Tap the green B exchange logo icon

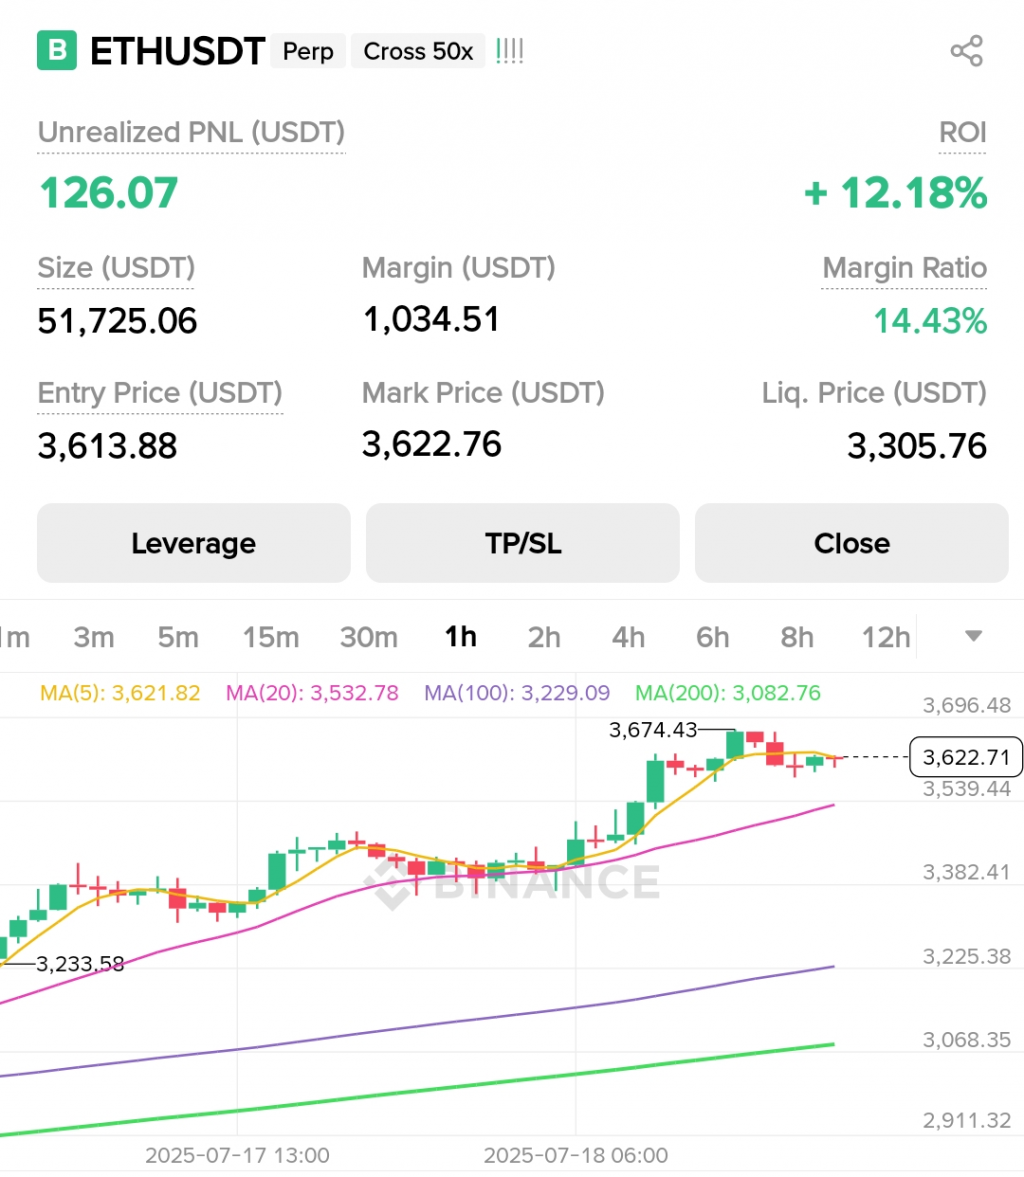coord(57,51)
